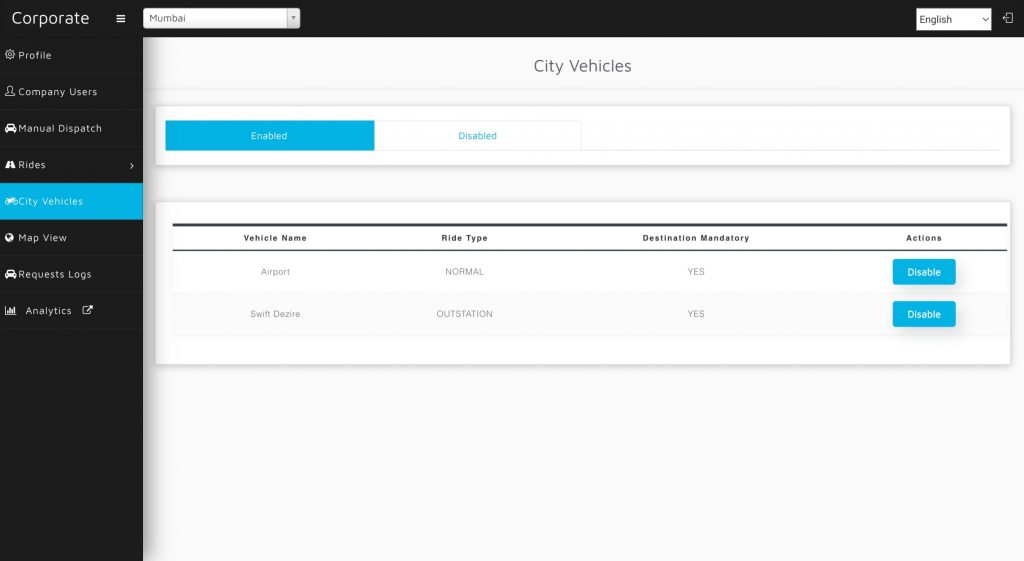
Task: Click the Manual Dispatch car icon
Action: point(10,128)
